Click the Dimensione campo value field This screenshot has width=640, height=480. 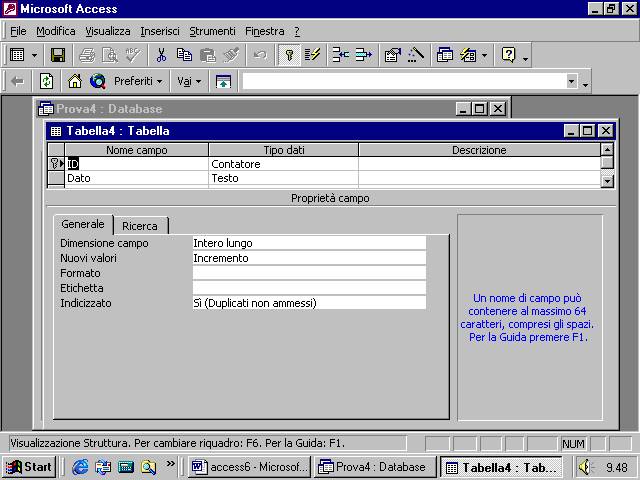click(309, 243)
